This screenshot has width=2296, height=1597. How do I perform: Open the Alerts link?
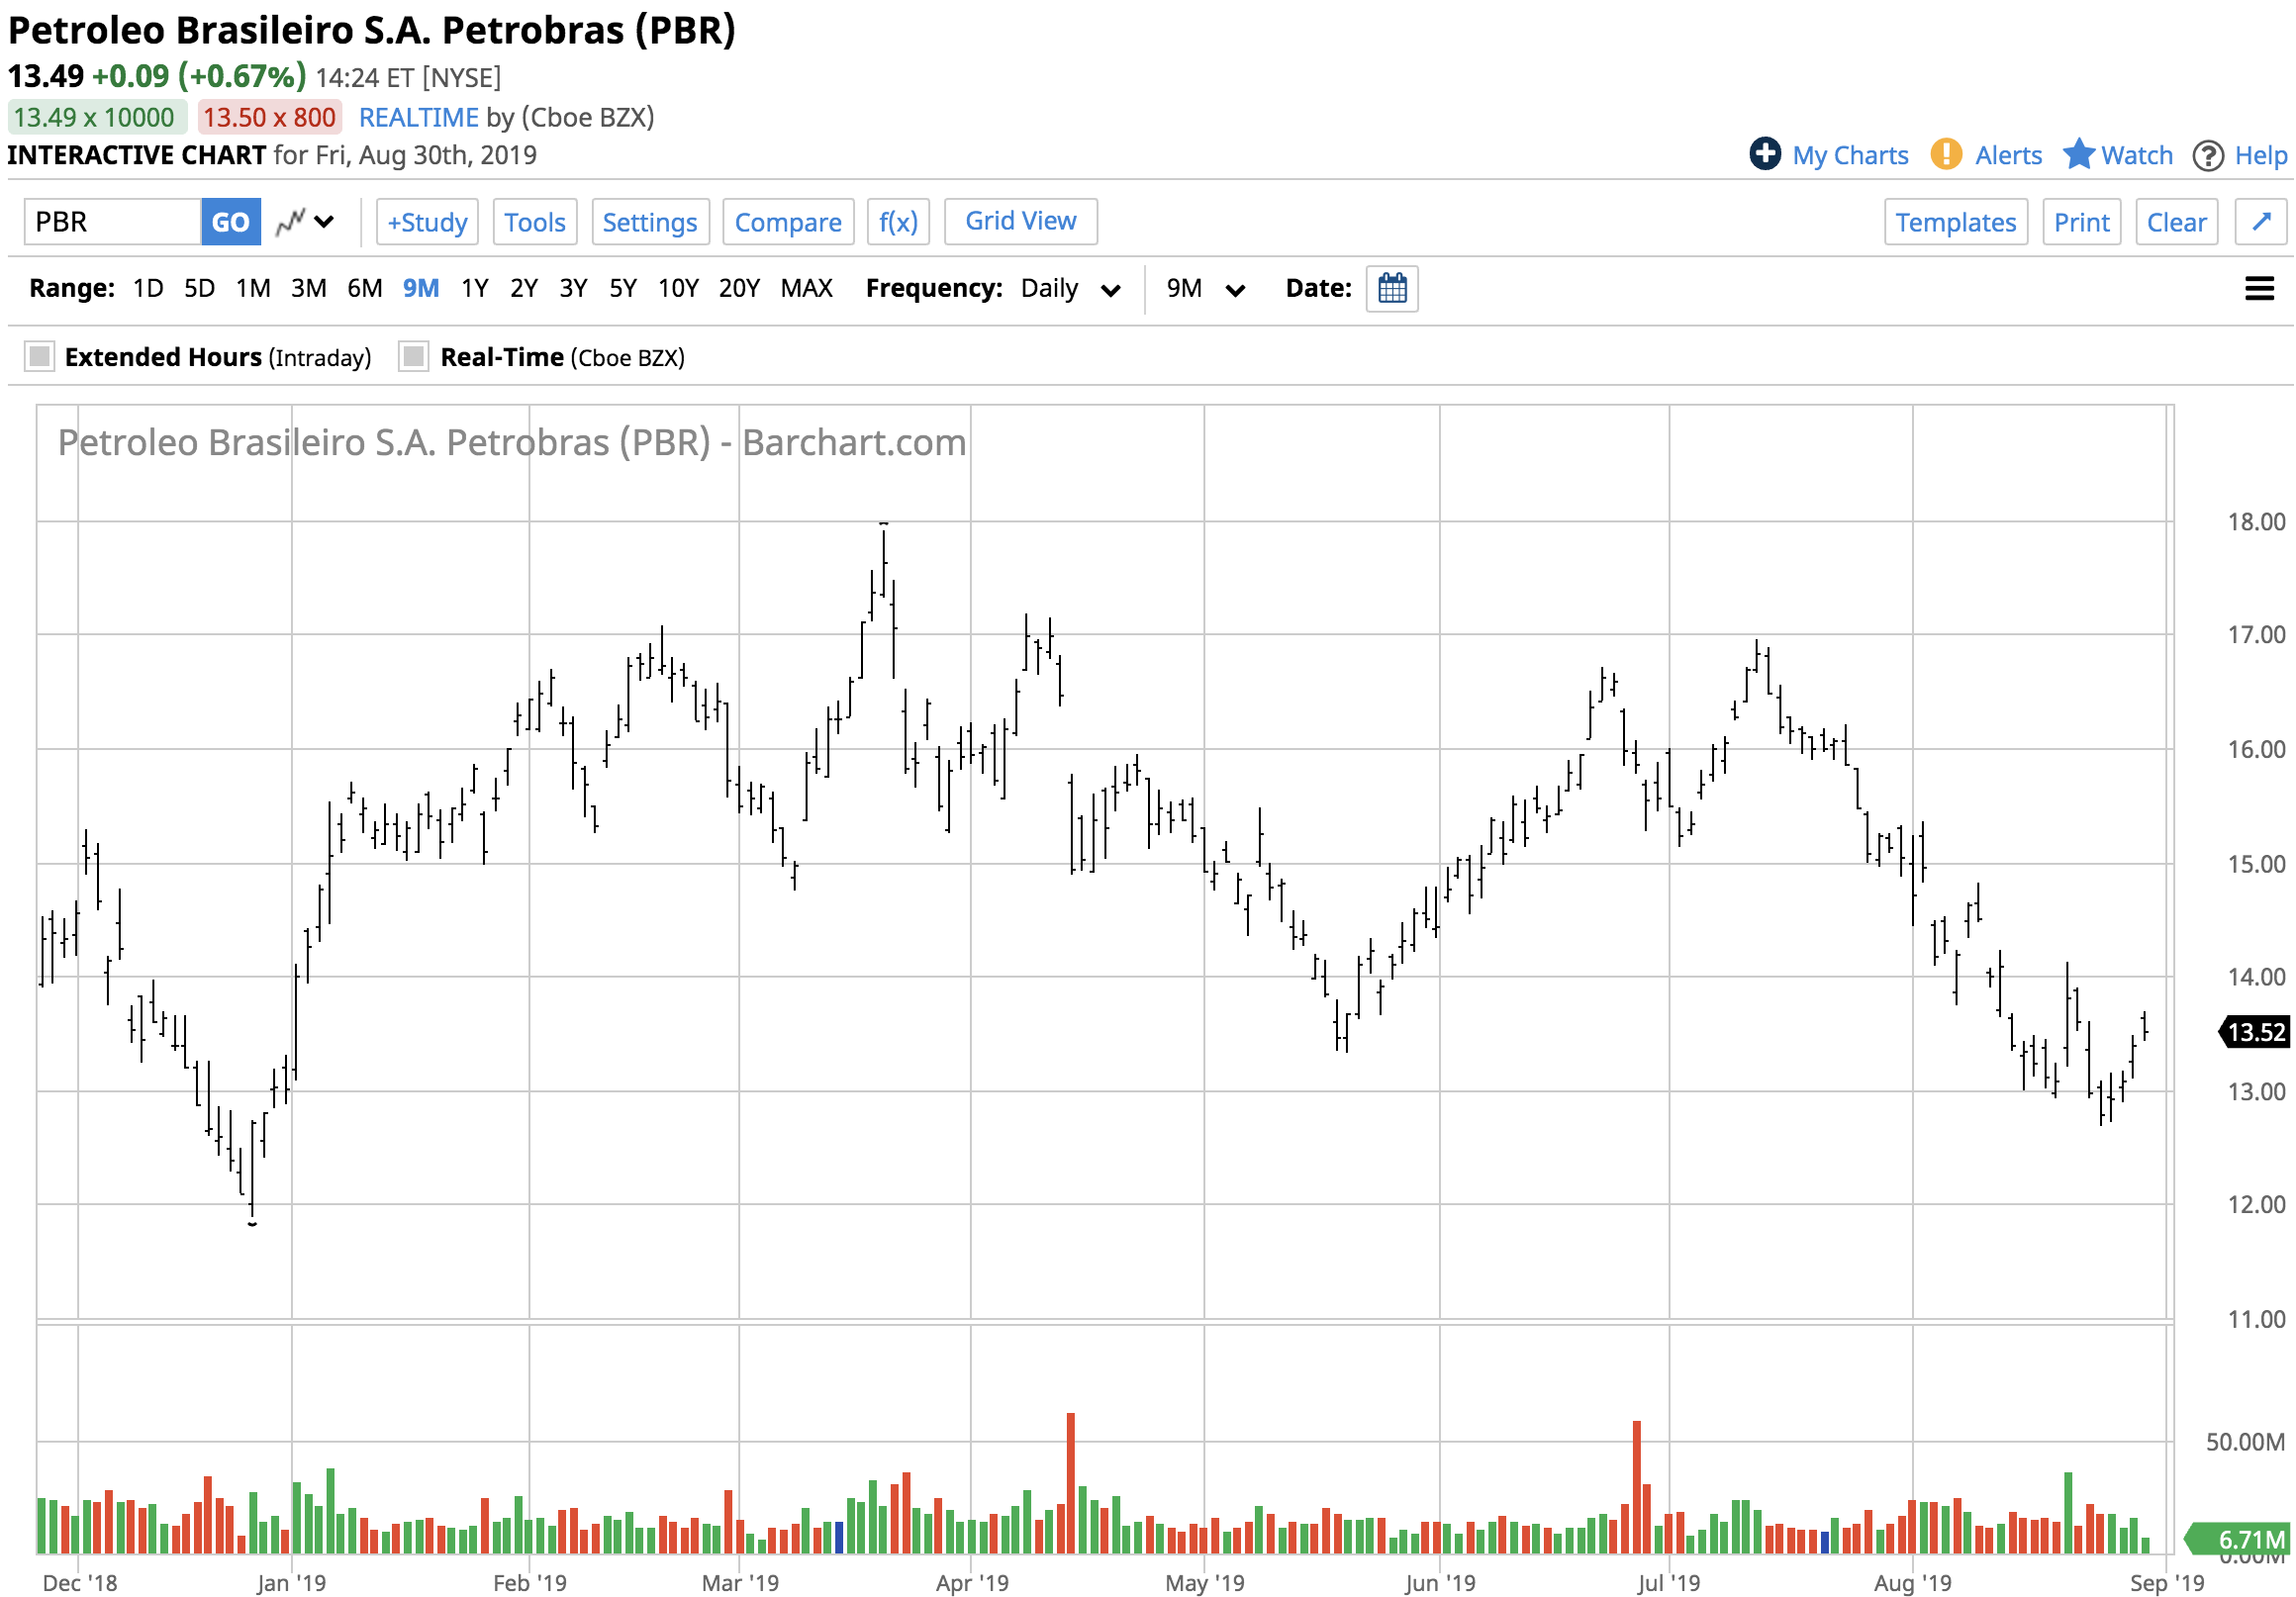[2007, 155]
